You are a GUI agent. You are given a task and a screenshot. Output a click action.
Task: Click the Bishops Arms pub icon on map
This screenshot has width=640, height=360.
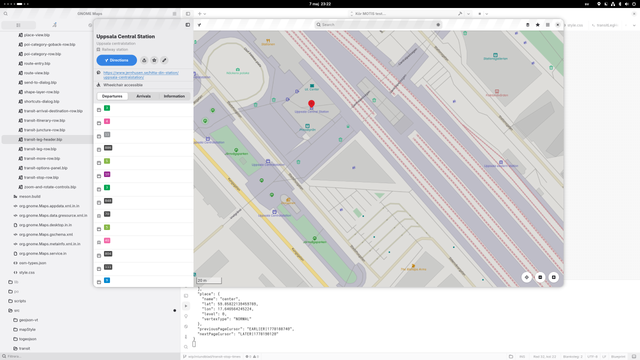click(x=413, y=266)
